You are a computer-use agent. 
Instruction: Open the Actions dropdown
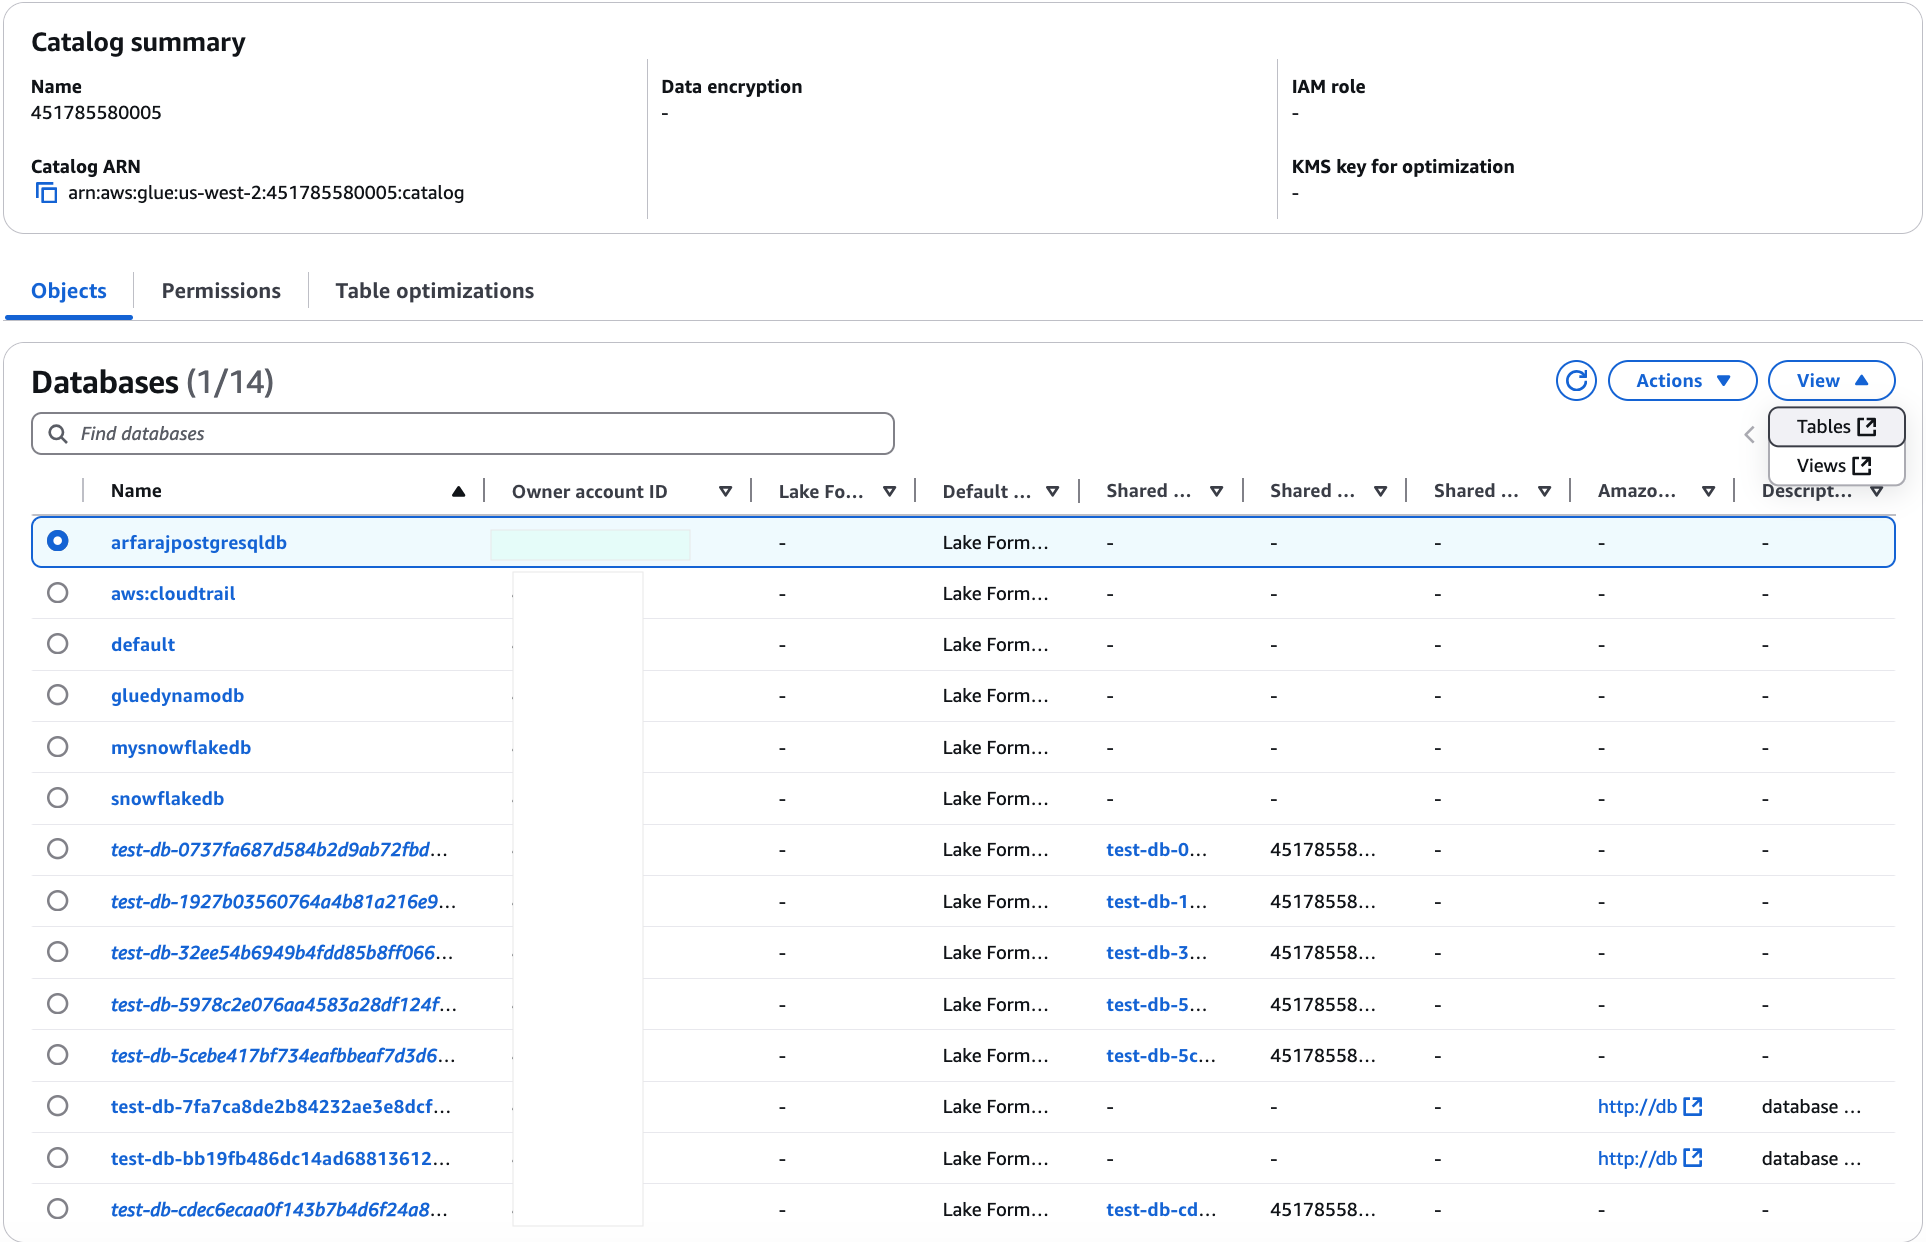(x=1682, y=380)
